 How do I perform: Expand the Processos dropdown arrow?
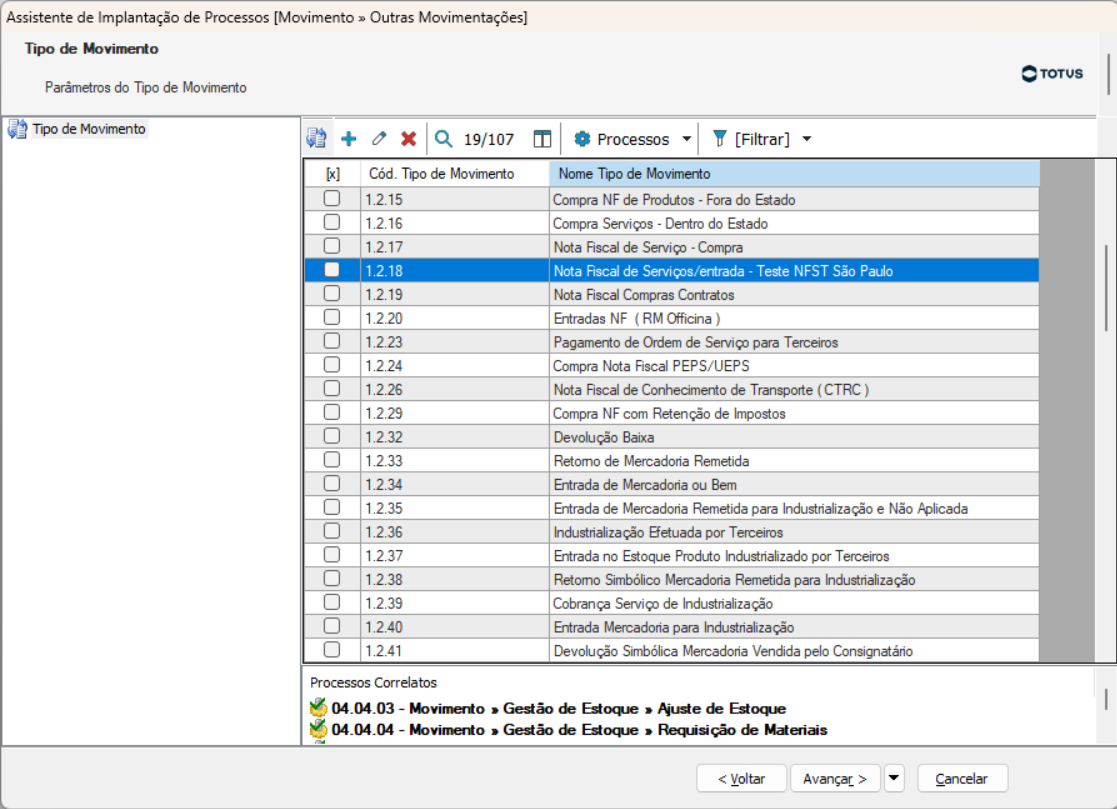tap(687, 139)
